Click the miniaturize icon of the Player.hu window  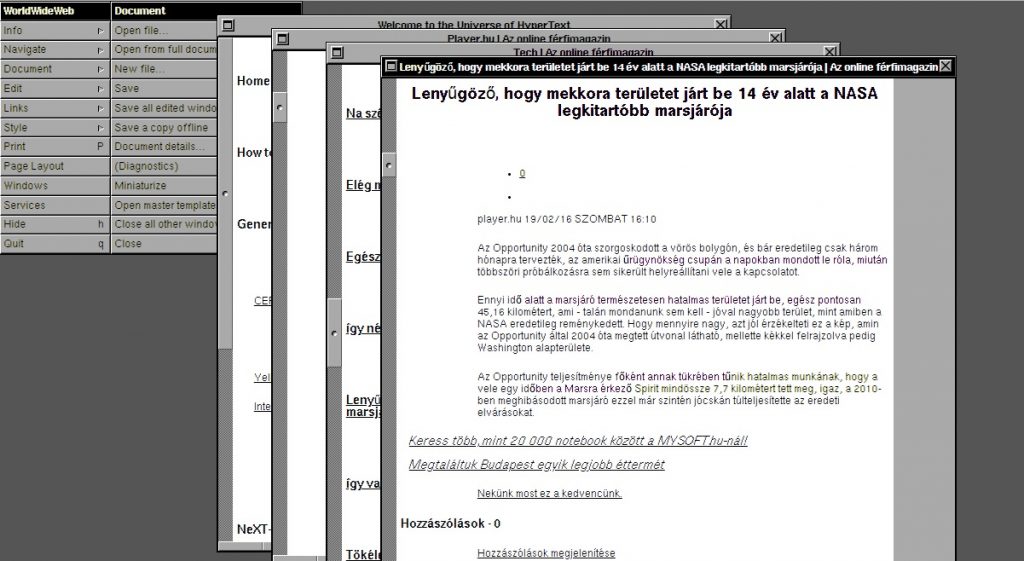pyautogui.click(x=282, y=38)
